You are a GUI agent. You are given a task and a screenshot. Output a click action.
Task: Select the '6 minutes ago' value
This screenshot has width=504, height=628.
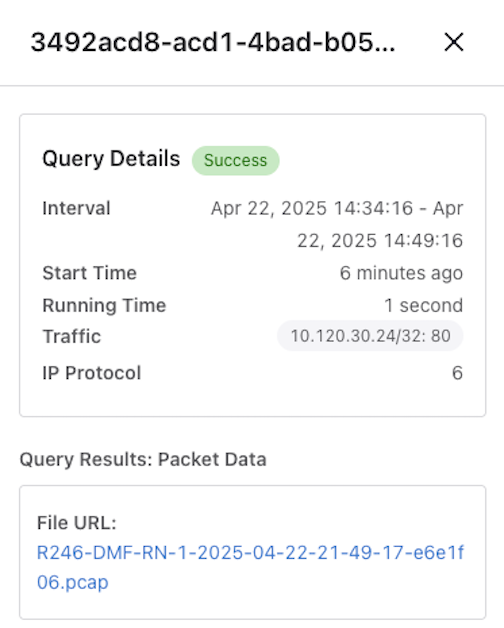[x=401, y=273]
